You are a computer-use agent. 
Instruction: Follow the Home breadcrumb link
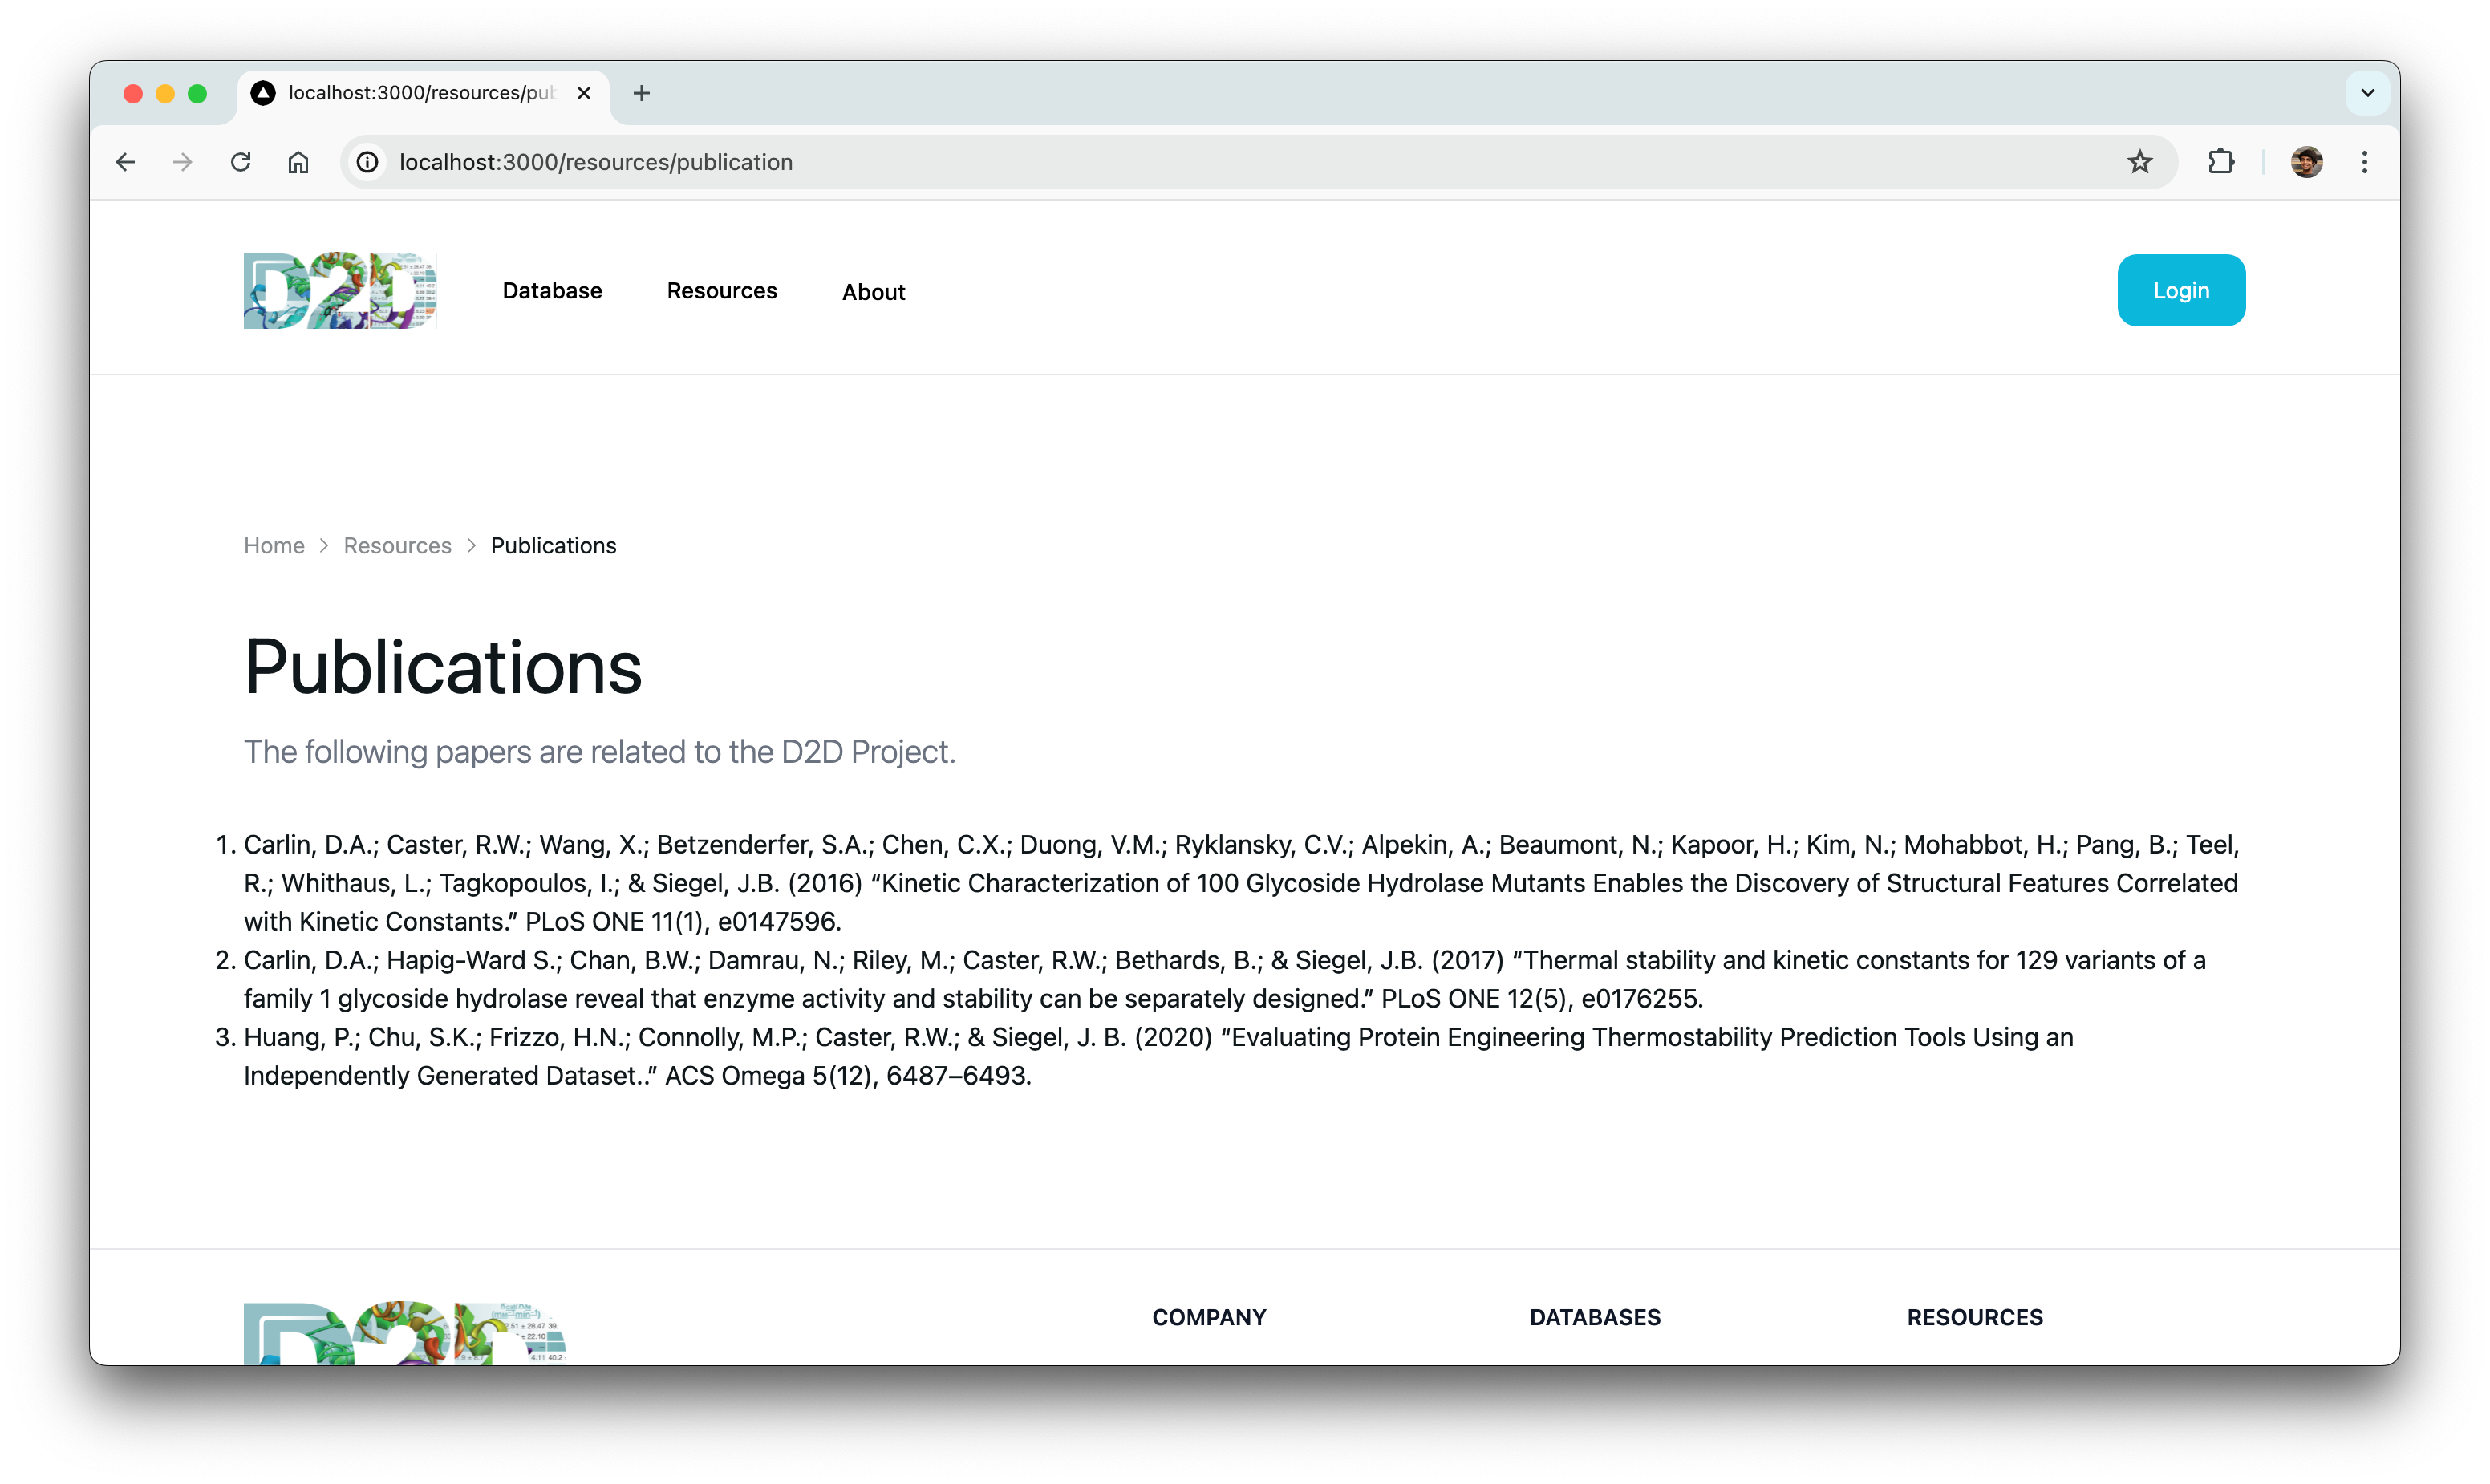tap(274, 546)
